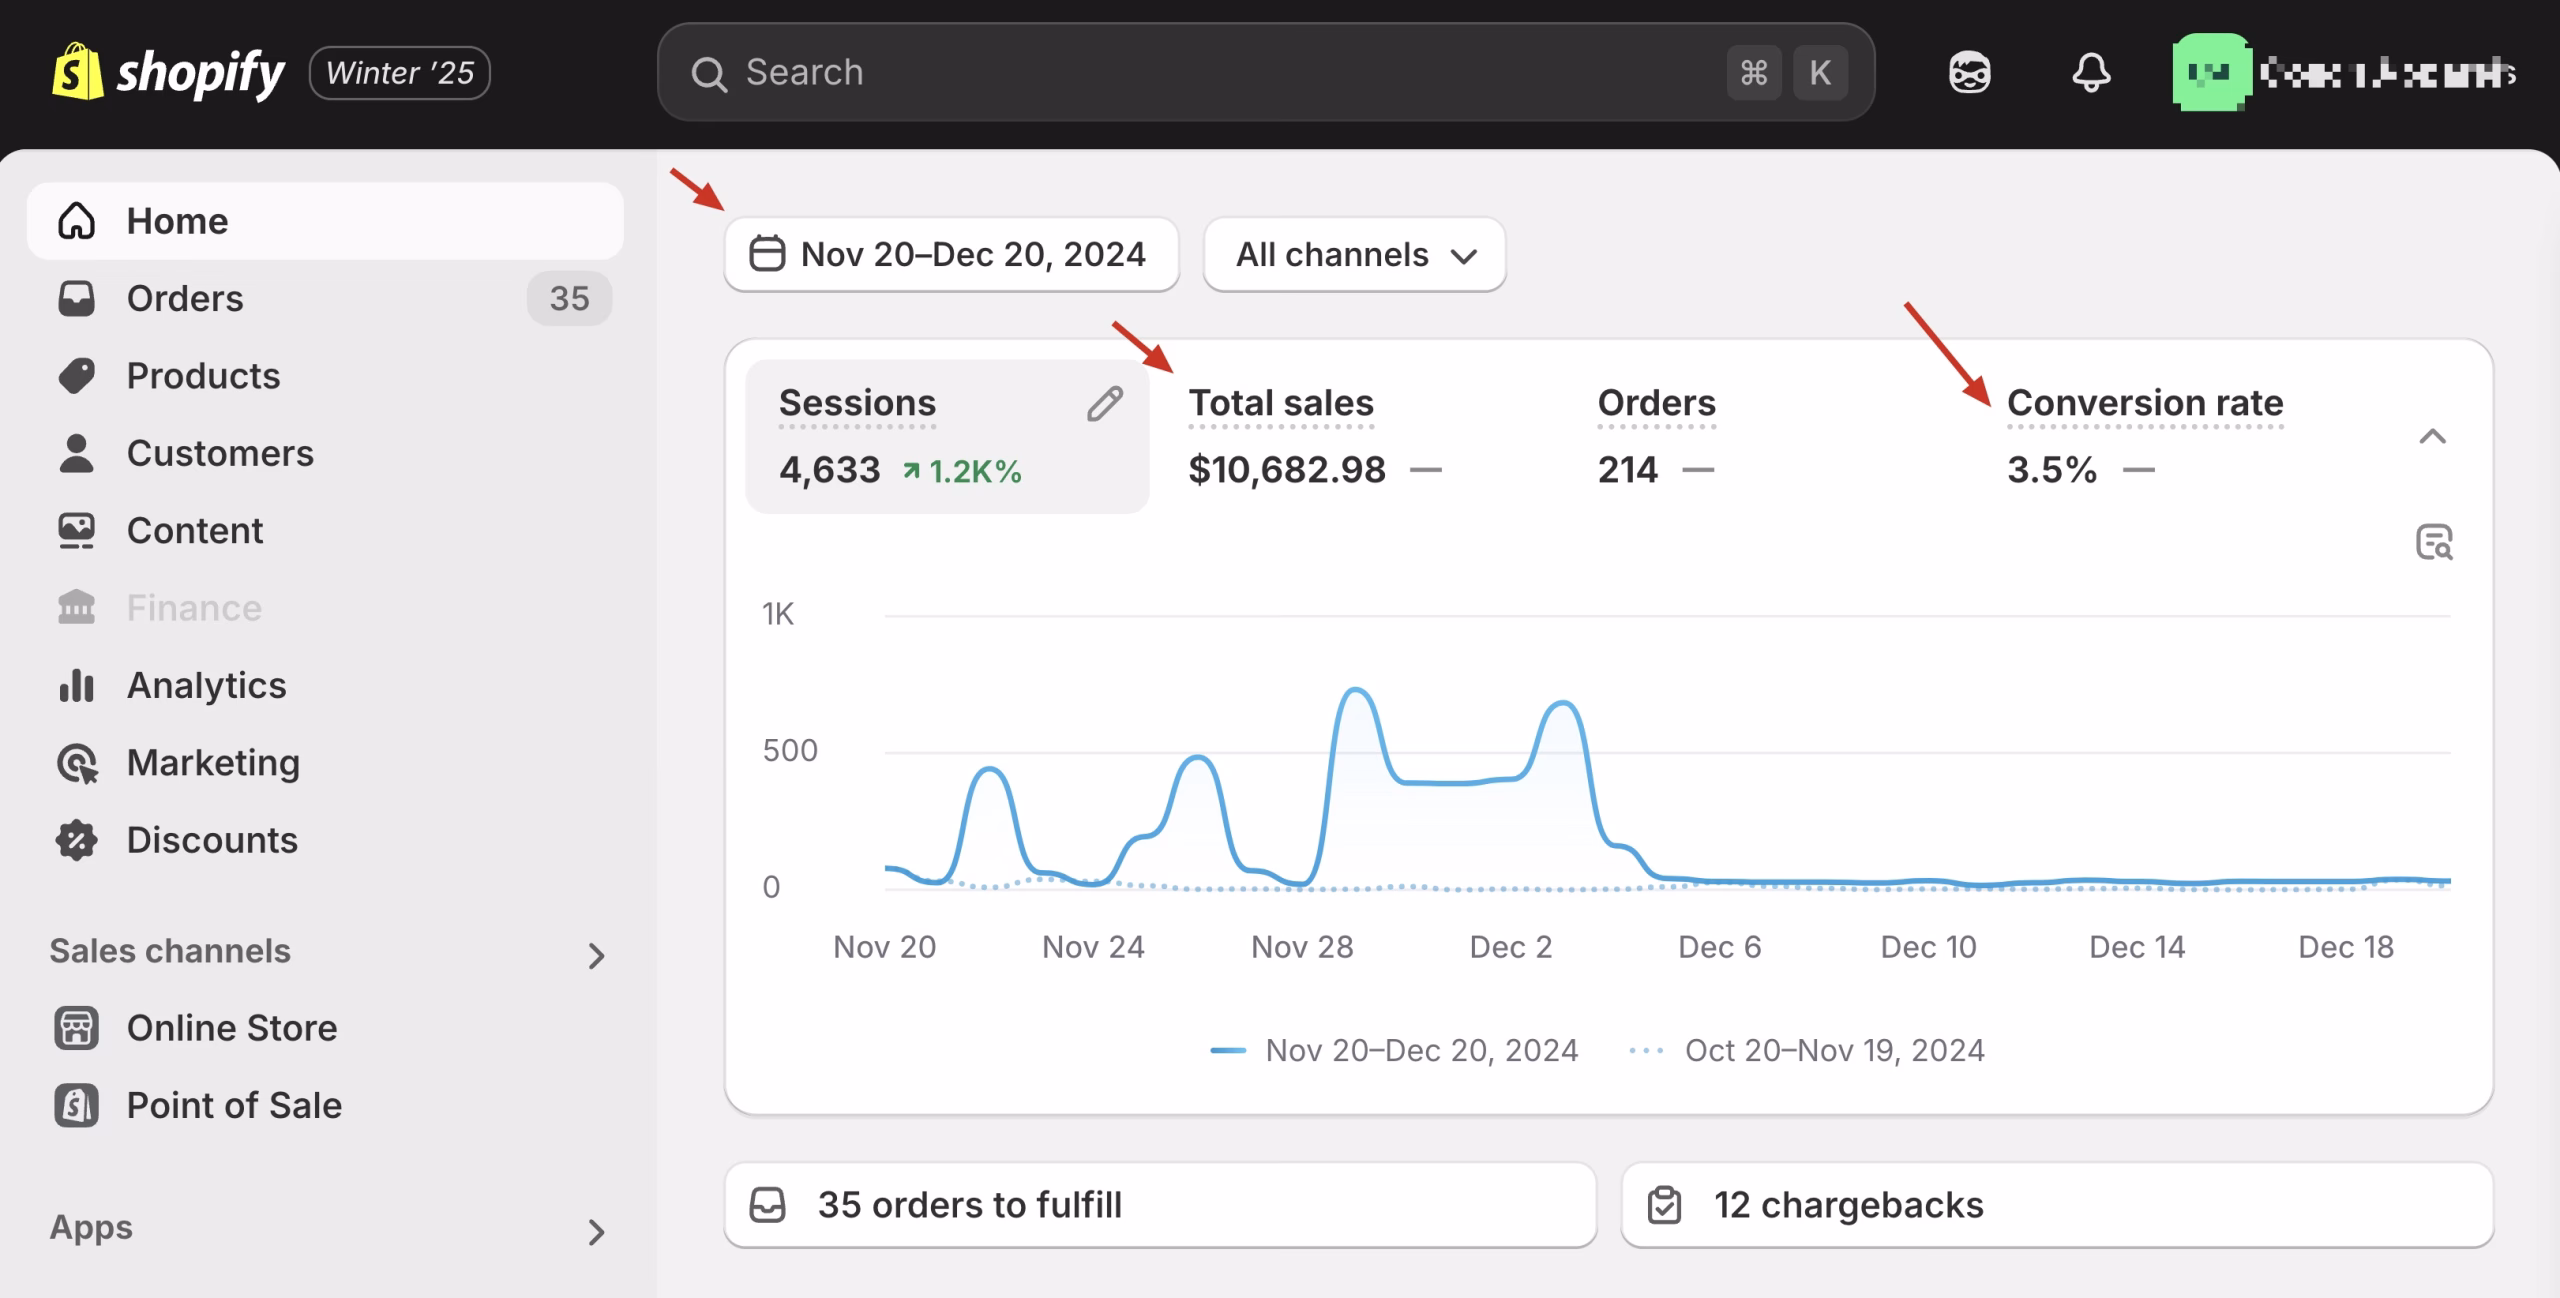Open the Orders menu showing 35 badge
The width and height of the screenshot is (2560, 1298).
185,297
